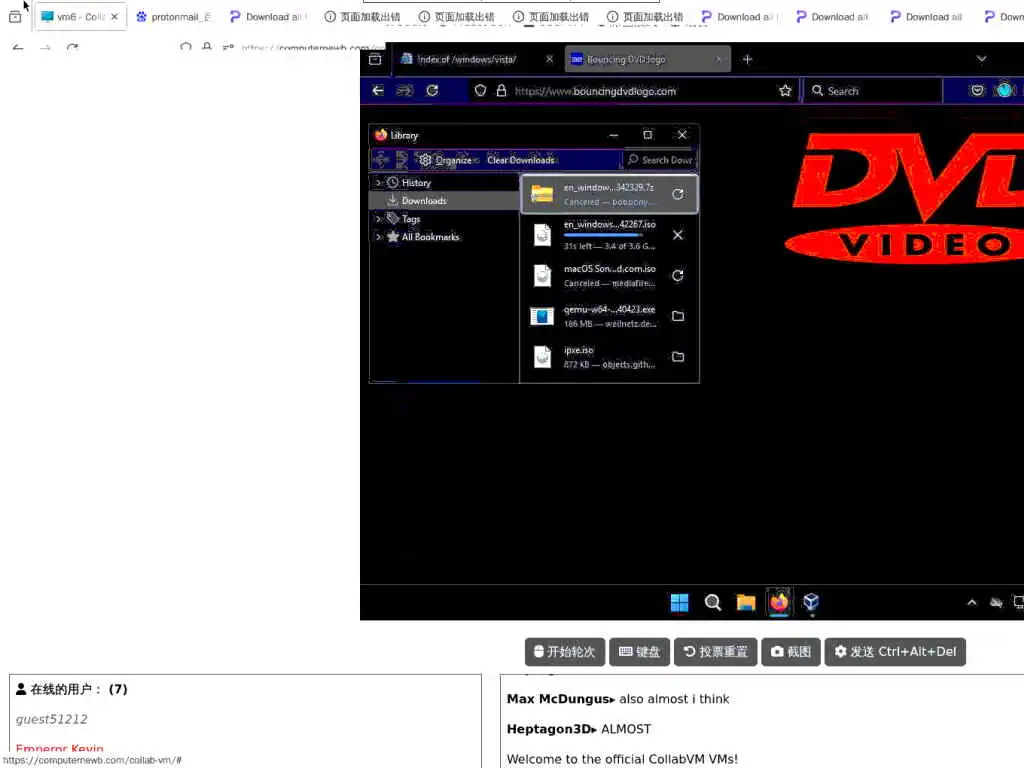Close the vm6 outer tab
The width and height of the screenshot is (1024, 768).
pyautogui.click(x=114, y=17)
